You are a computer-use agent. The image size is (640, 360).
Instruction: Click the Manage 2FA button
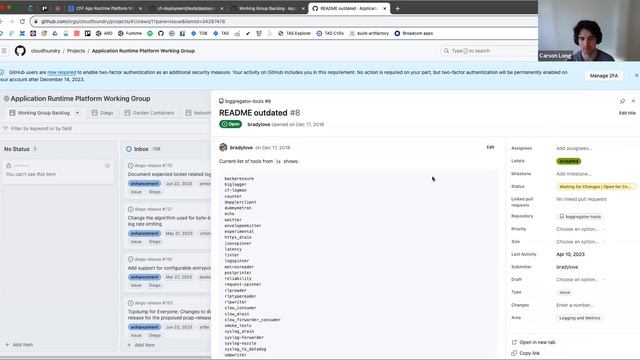[x=604, y=76]
